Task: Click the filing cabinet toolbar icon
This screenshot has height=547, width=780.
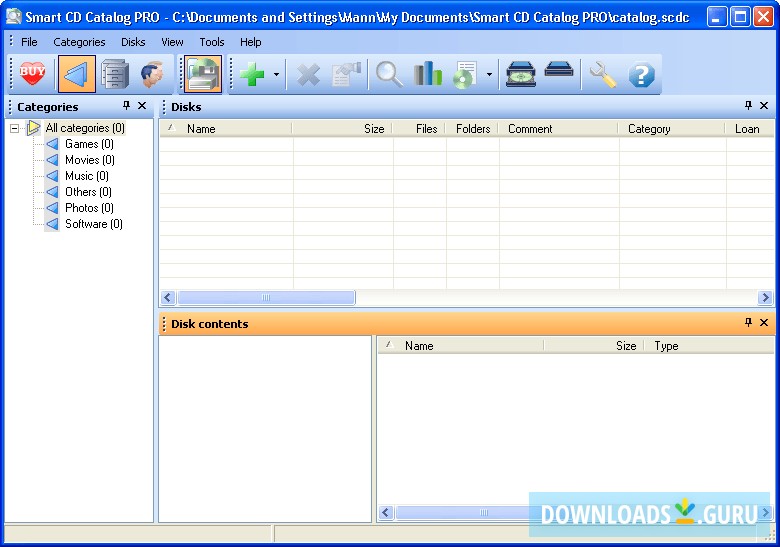Action: pyautogui.click(x=115, y=75)
